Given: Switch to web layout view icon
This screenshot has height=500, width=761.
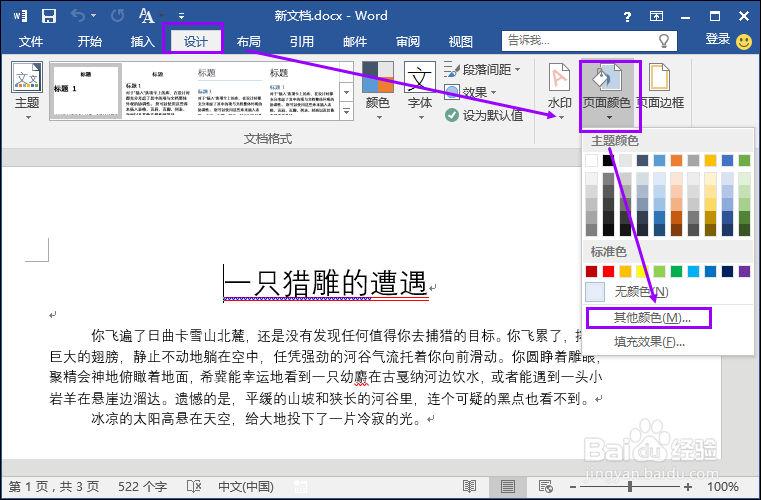Looking at the screenshot, I should coord(546,486).
